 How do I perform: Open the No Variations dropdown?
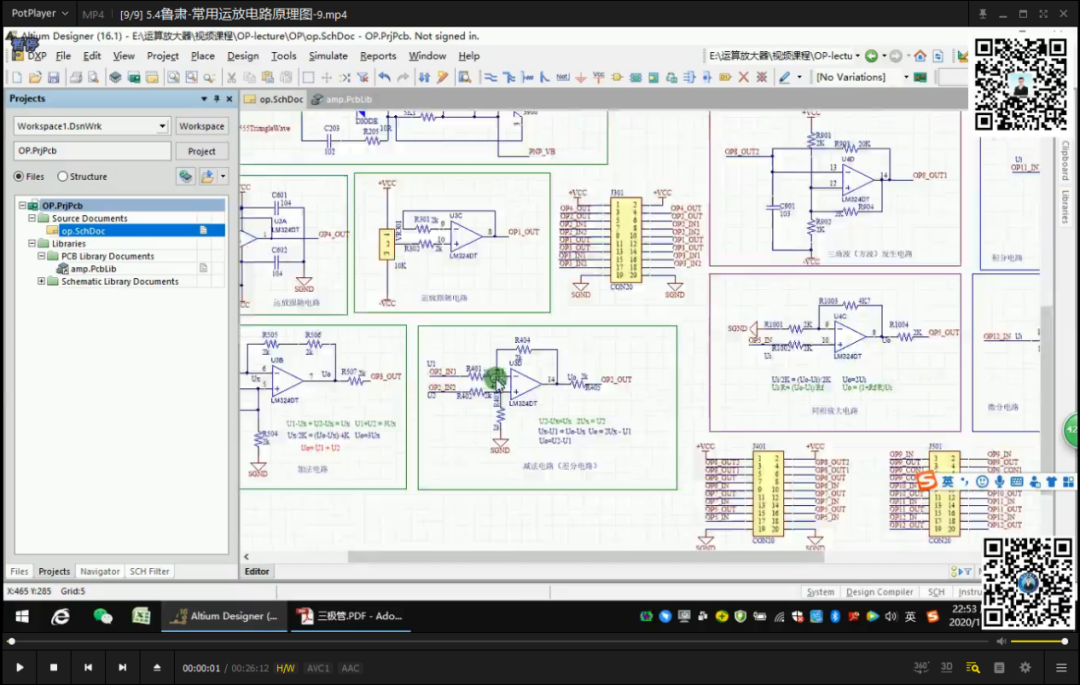[x=905, y=77]
